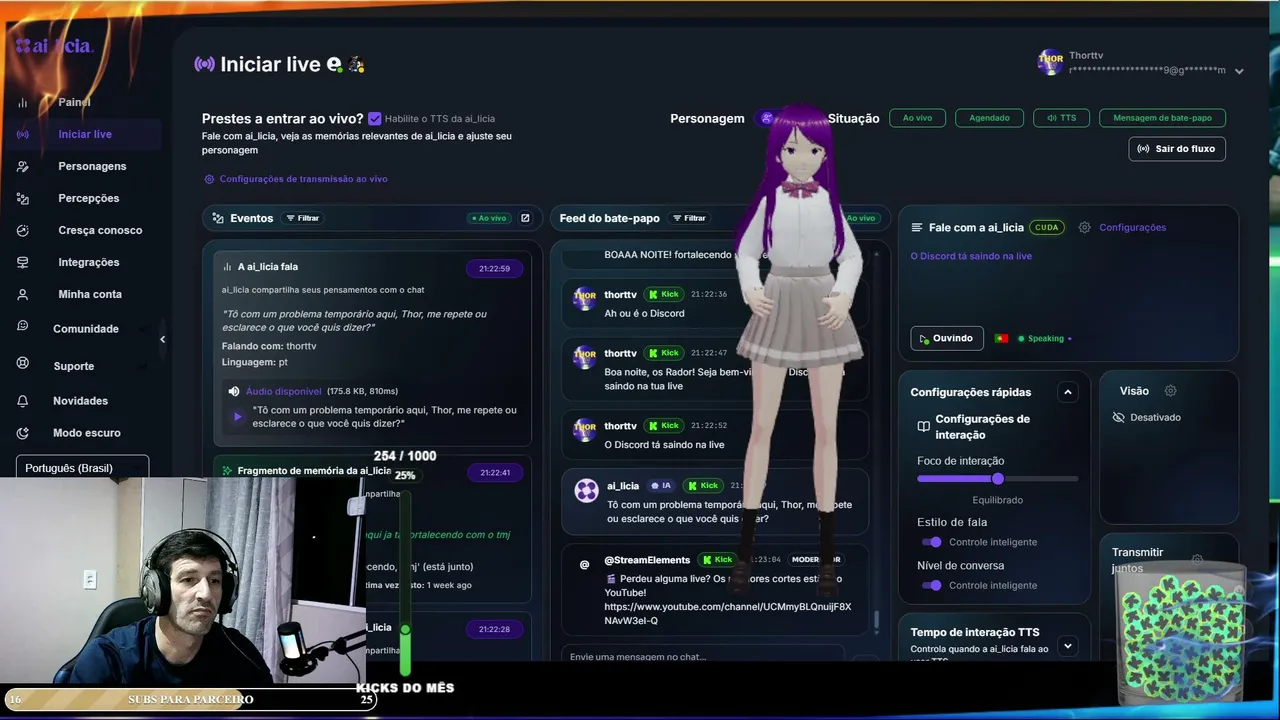The image size is (1280, 720).
Task: Collapse the sidebar with the arrow
Action: point(162,339)
